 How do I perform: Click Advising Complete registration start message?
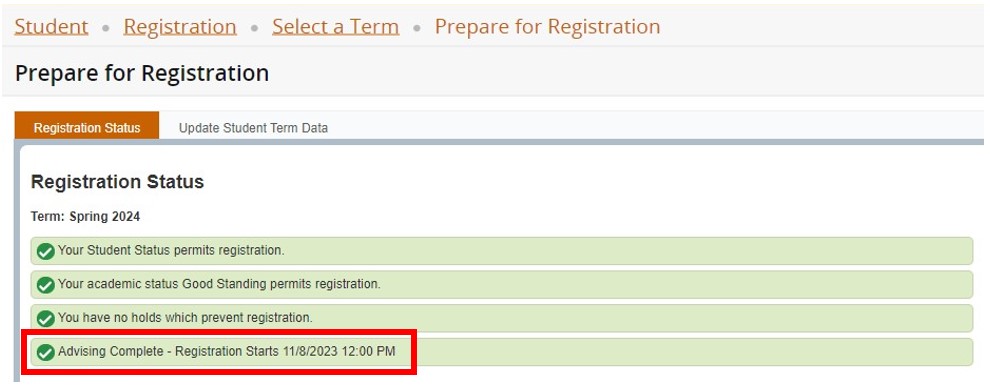(x=227, y=352)
